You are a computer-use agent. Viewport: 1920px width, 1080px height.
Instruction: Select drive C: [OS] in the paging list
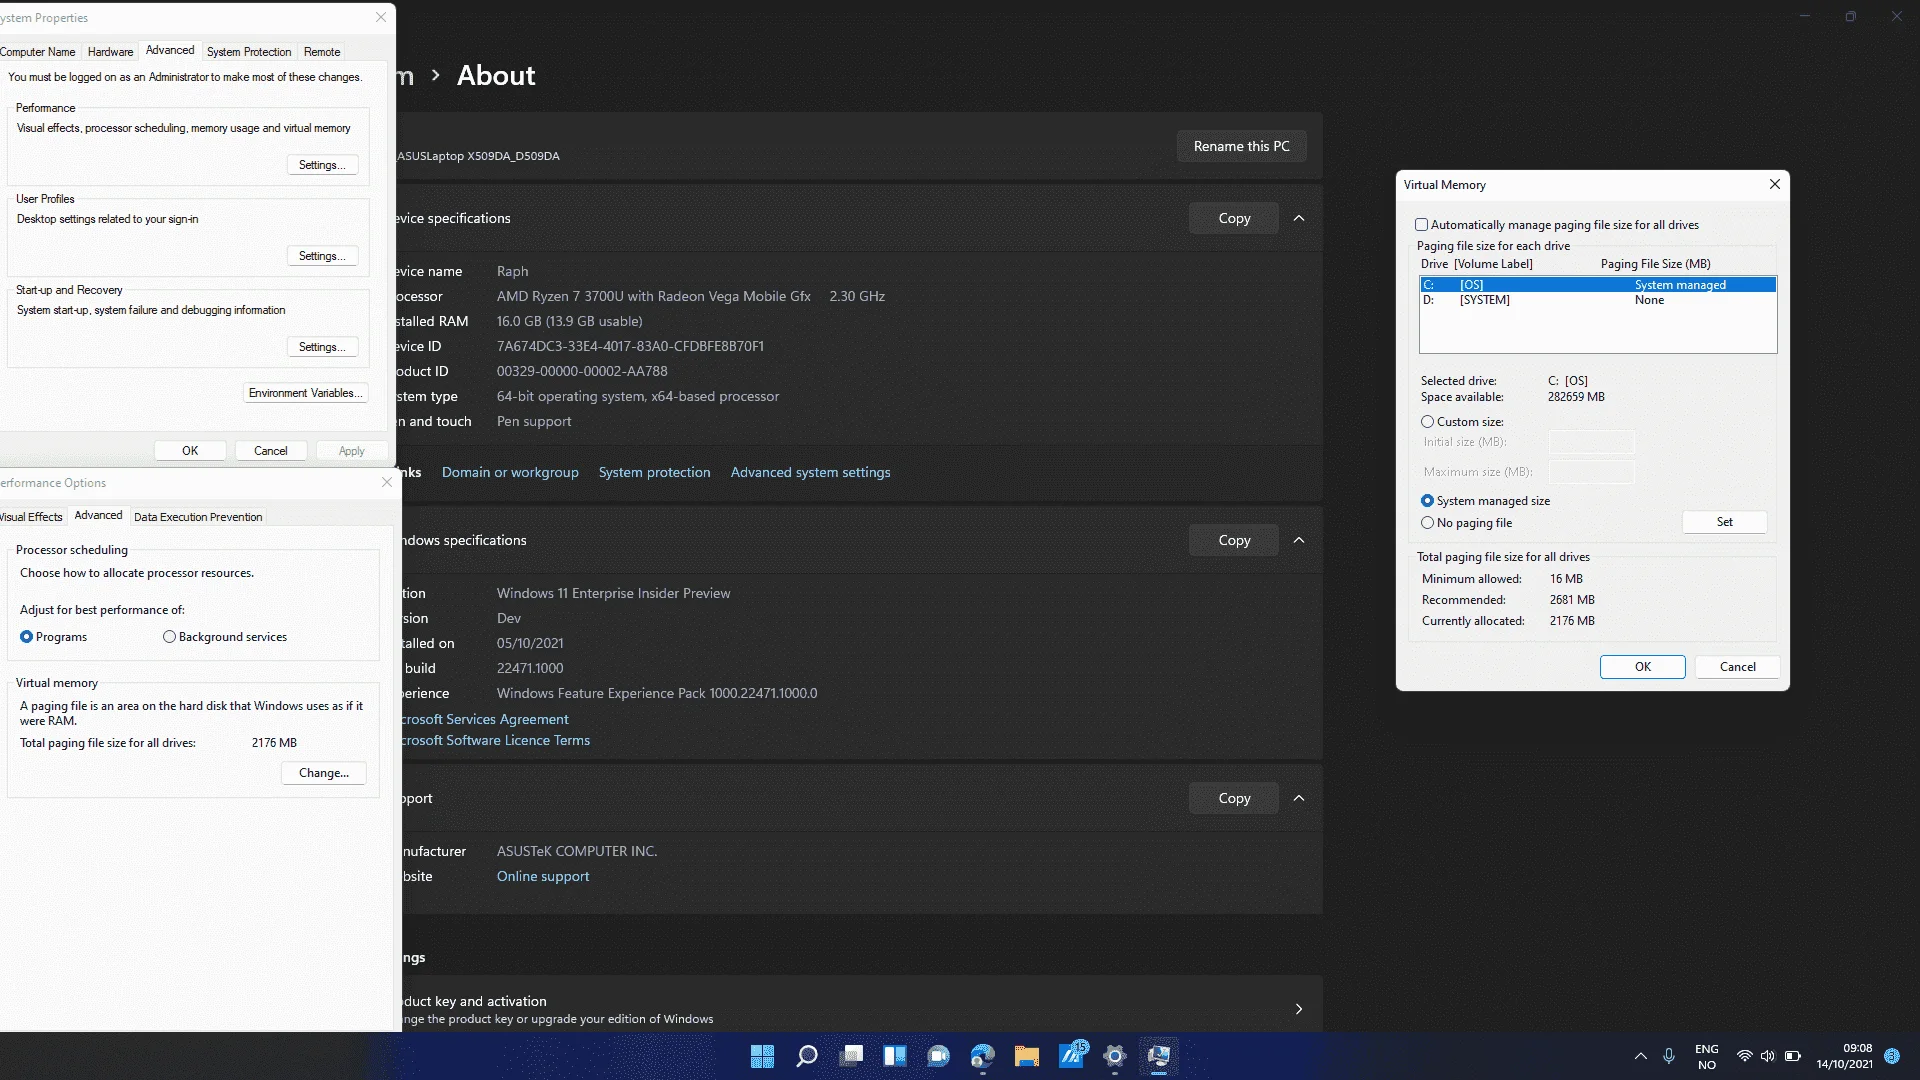1598,285
